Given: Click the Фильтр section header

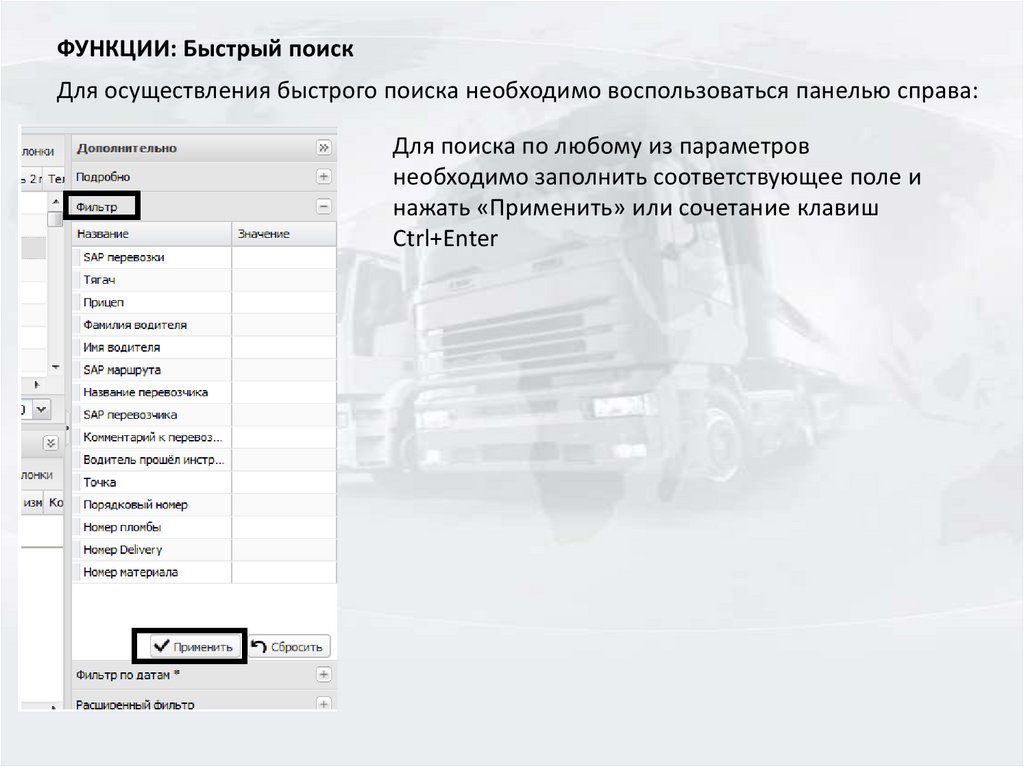Looking at the screenshot, I should [102, 207].
